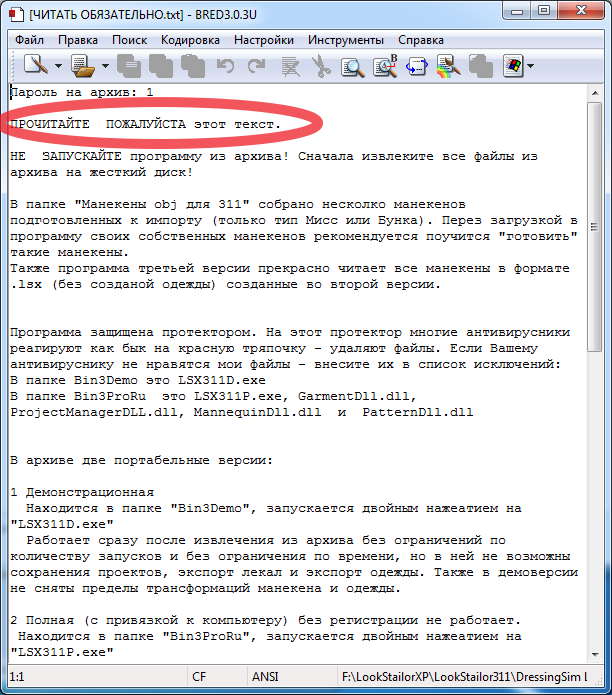Click the line 'В папке Bin3Demo это LSX311D.exe'

tap(138, 380)
